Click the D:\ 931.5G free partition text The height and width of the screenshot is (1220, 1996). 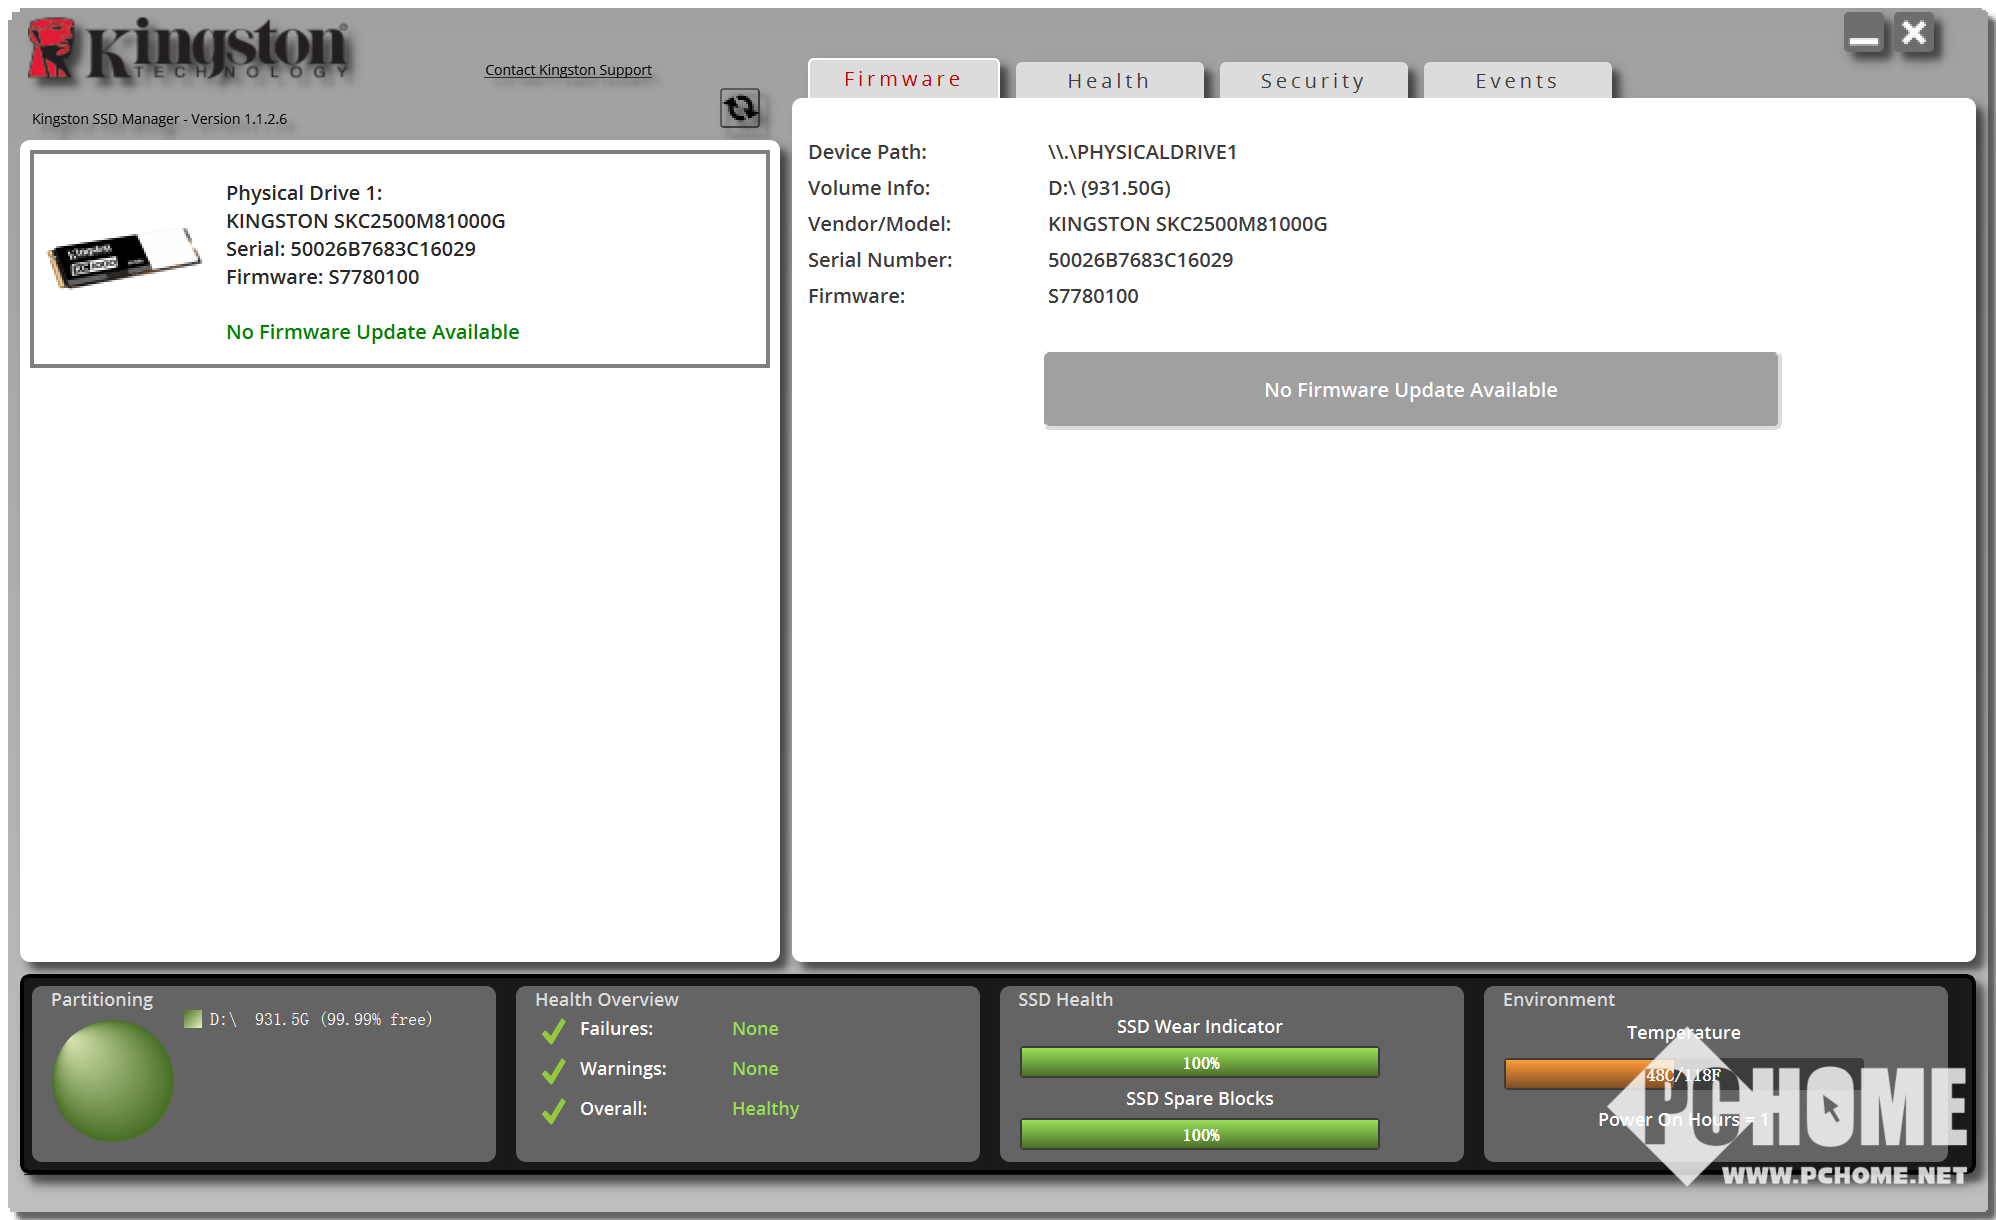(x=321, y=1019)
